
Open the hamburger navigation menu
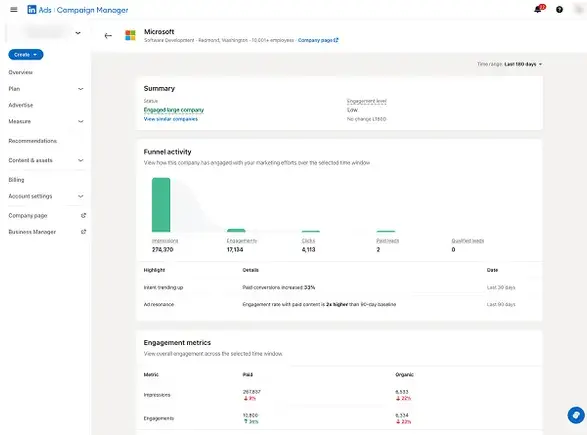[14, 10]
